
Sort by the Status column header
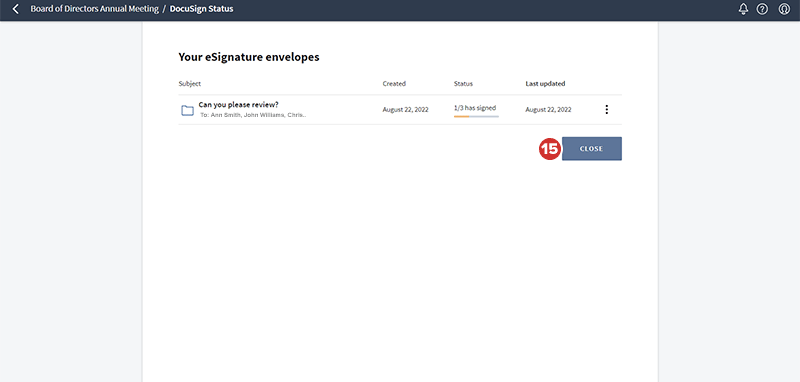pos(463,84)
